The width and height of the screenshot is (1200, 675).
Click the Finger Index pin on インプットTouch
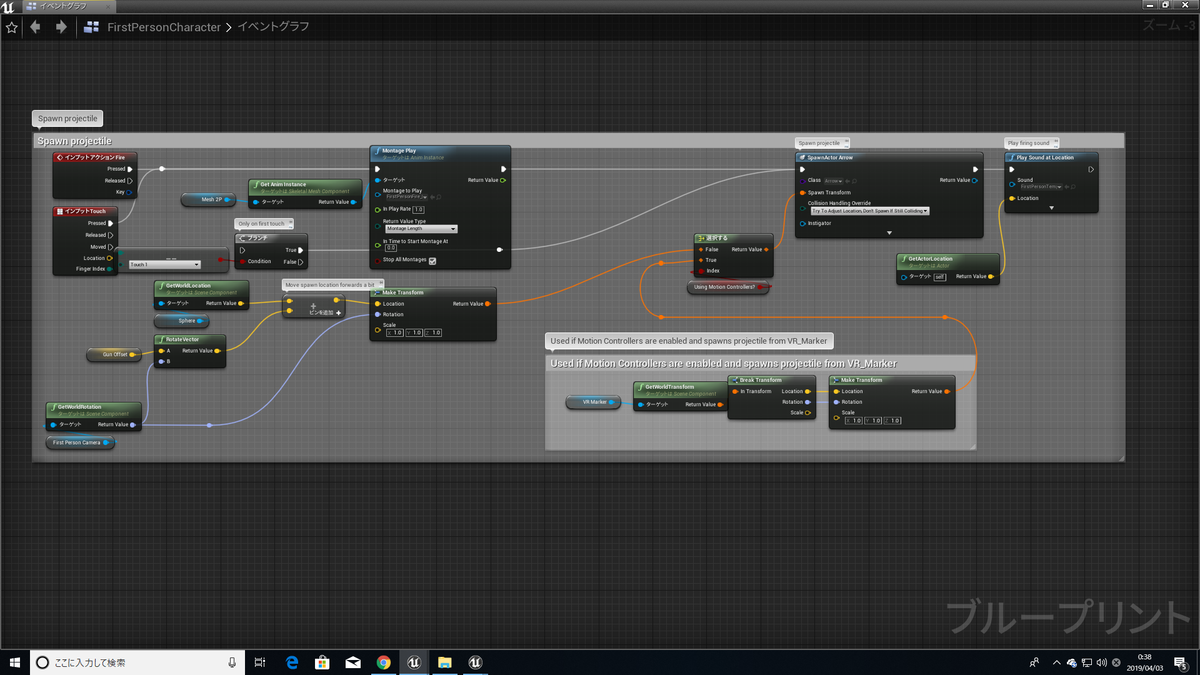click(110, 268)
